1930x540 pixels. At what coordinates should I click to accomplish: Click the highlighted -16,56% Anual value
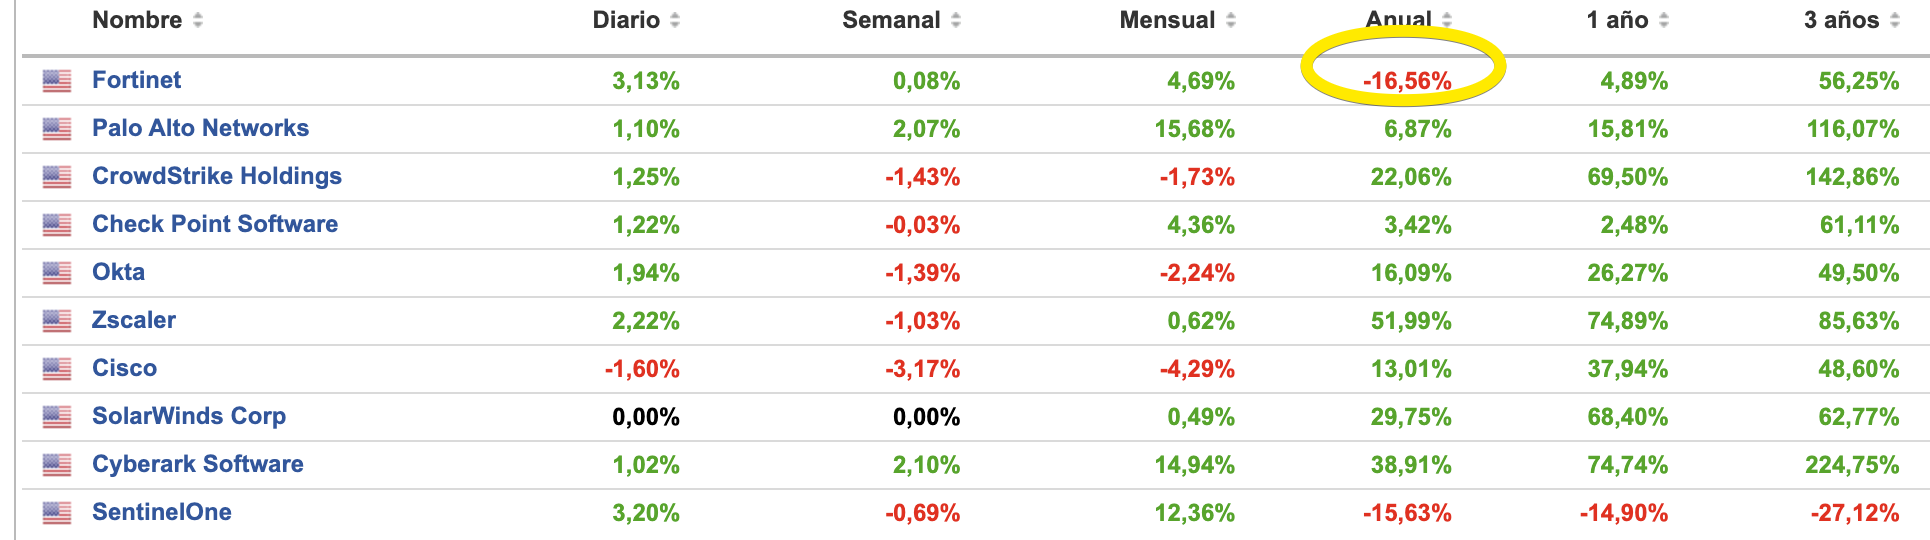(x=1407, y=81)
